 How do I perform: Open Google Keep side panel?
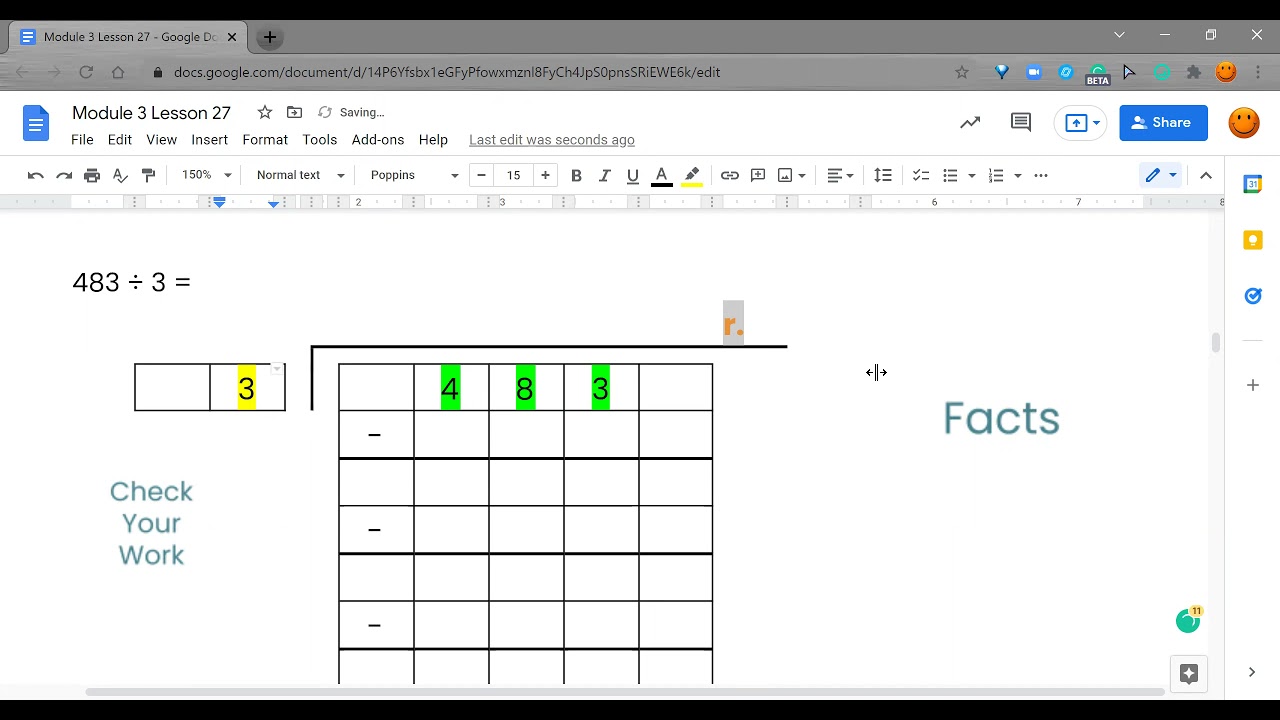click(1252, 240)
